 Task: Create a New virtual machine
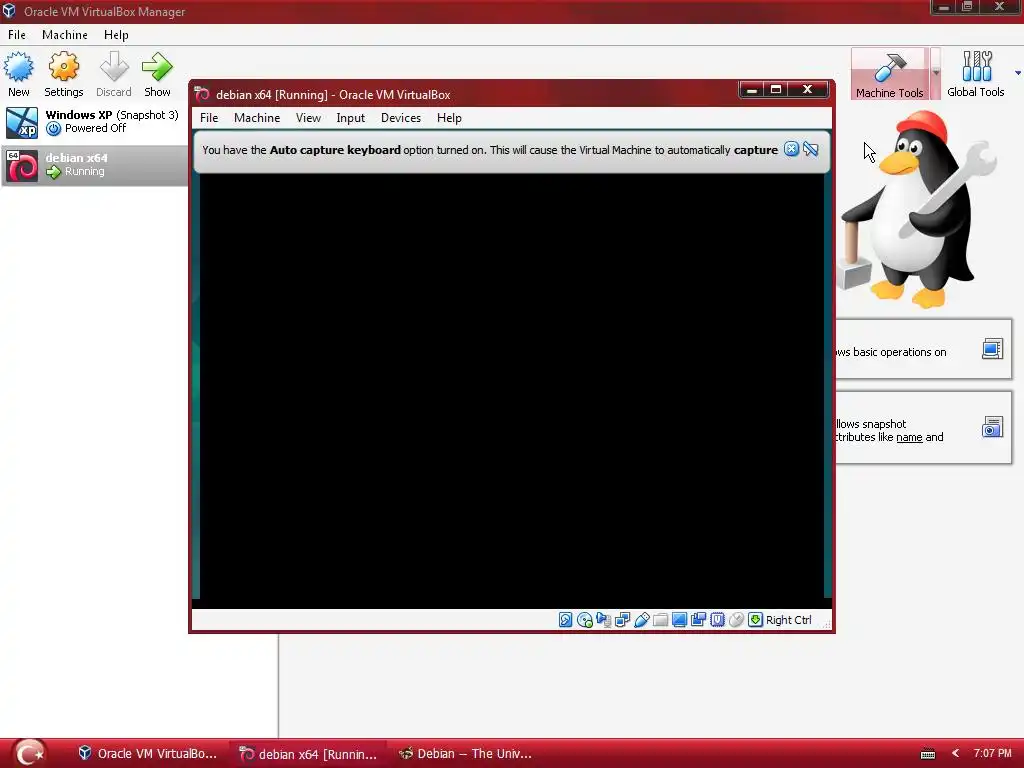pyautogui.click(x=18, y=74)
